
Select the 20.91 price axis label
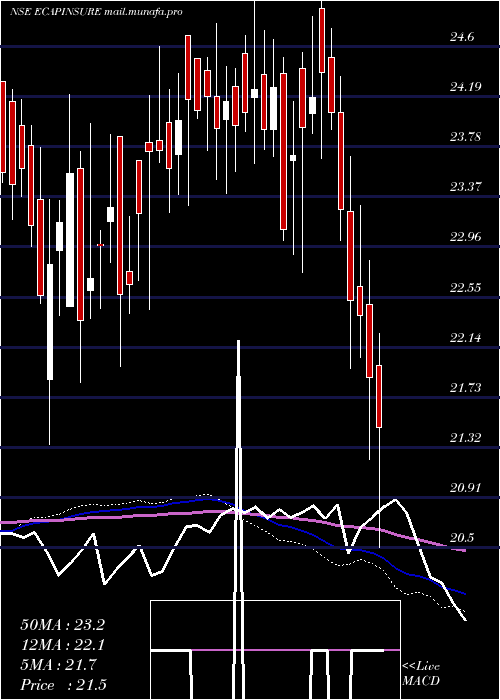point(466,488)
